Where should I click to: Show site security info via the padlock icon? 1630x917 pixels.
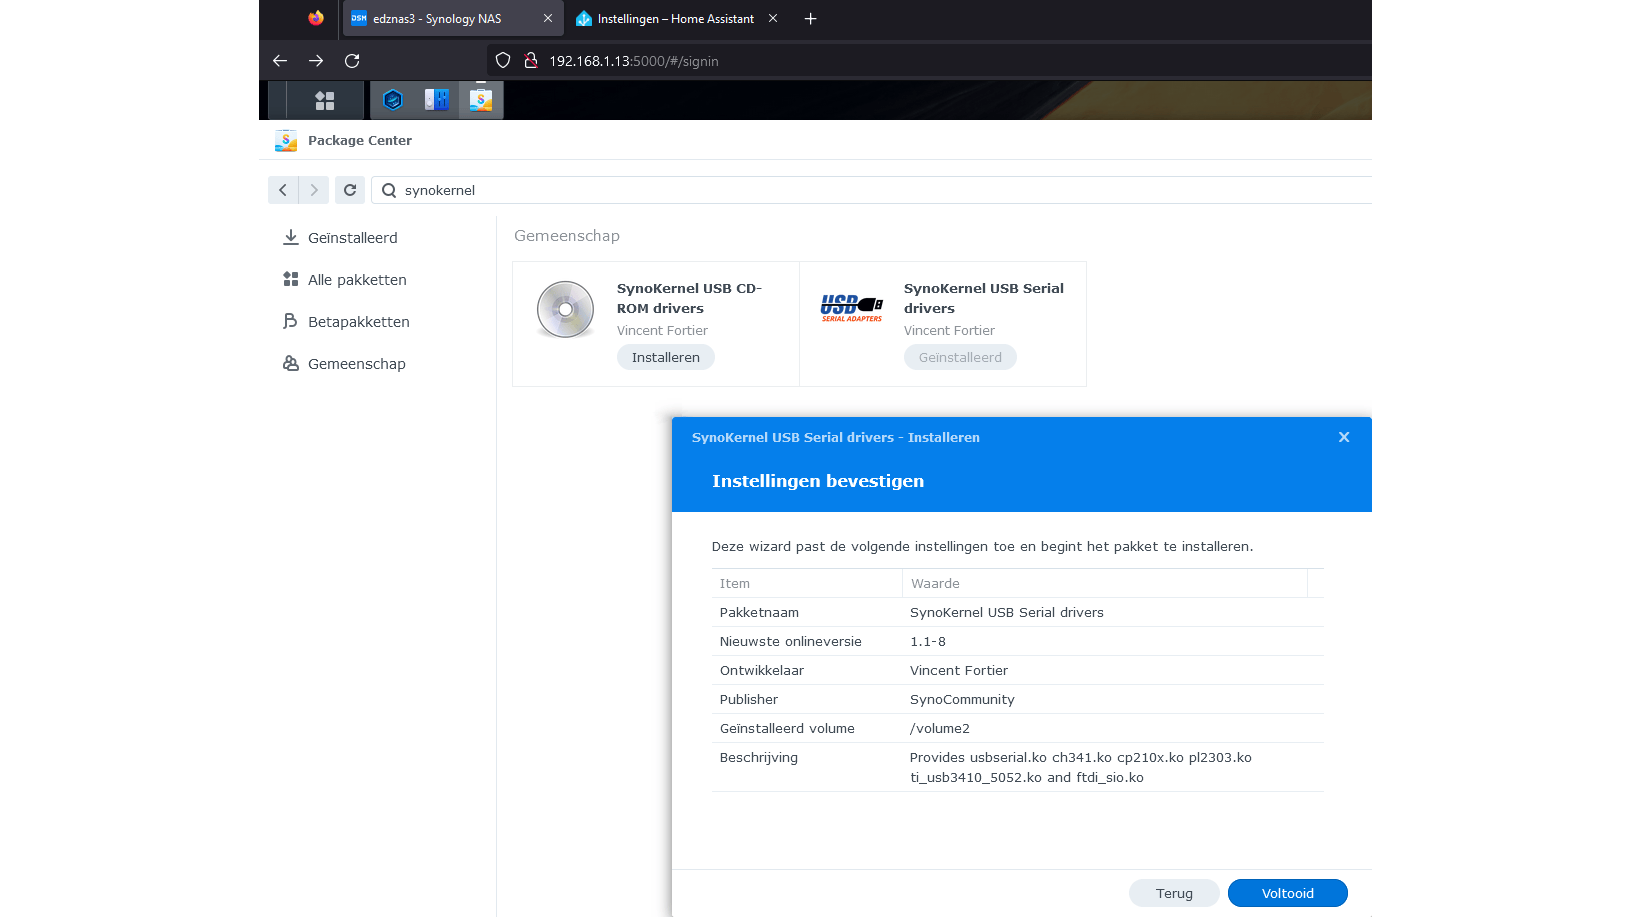click(x=531, y=61)
